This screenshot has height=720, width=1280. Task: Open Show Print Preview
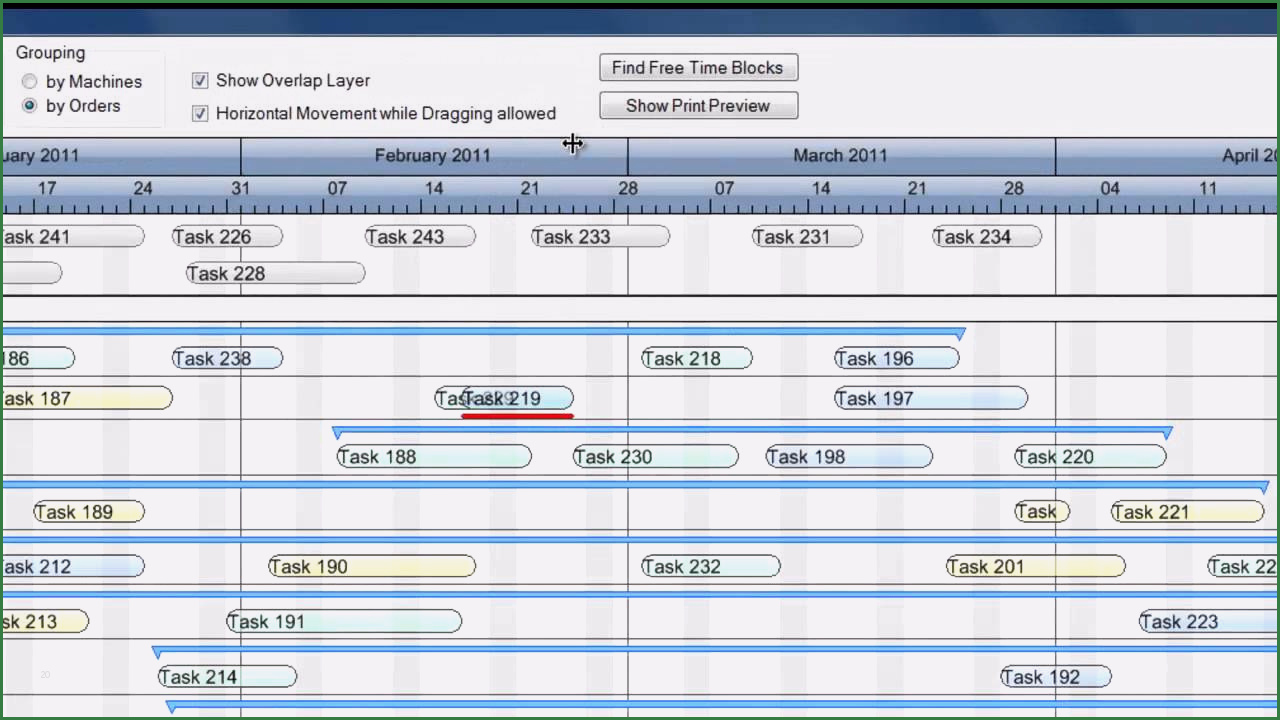coord(698,106)
